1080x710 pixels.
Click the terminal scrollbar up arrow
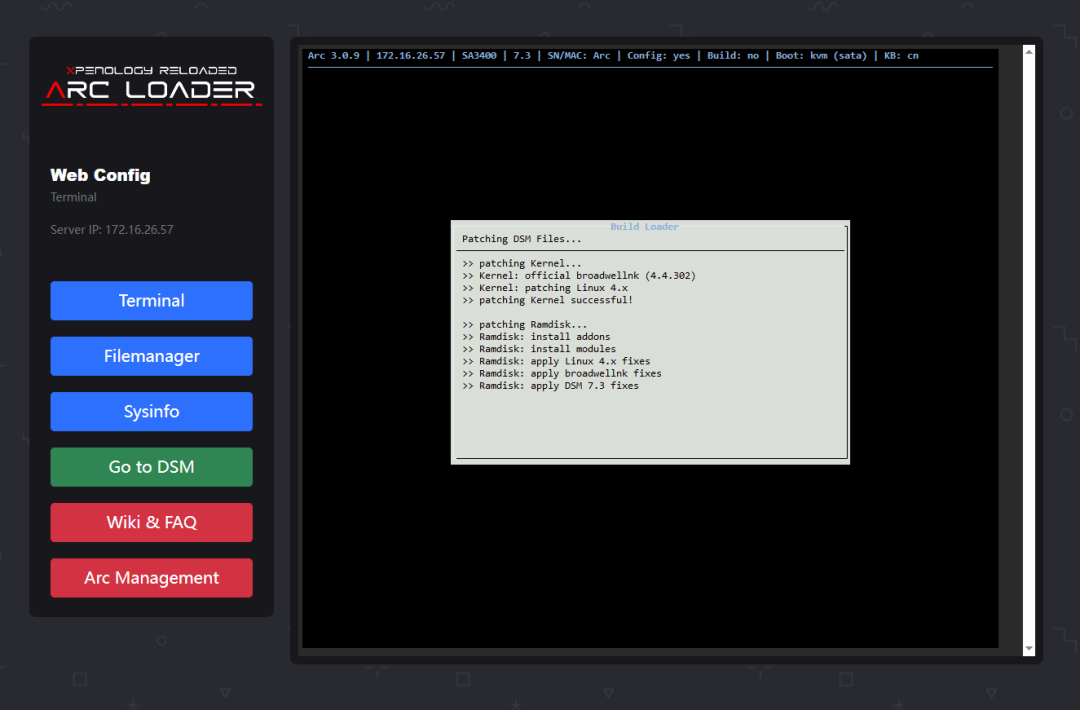1028,52
